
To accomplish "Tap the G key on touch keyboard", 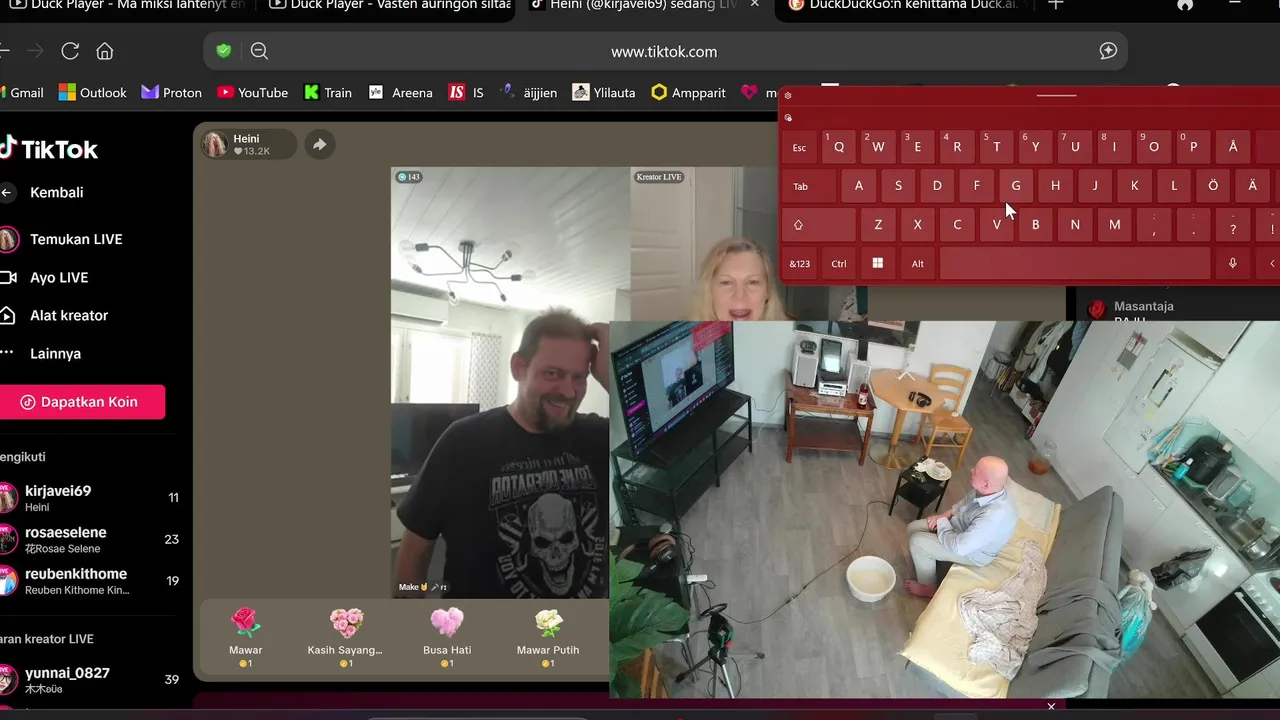I will [x=1016, y=186].
